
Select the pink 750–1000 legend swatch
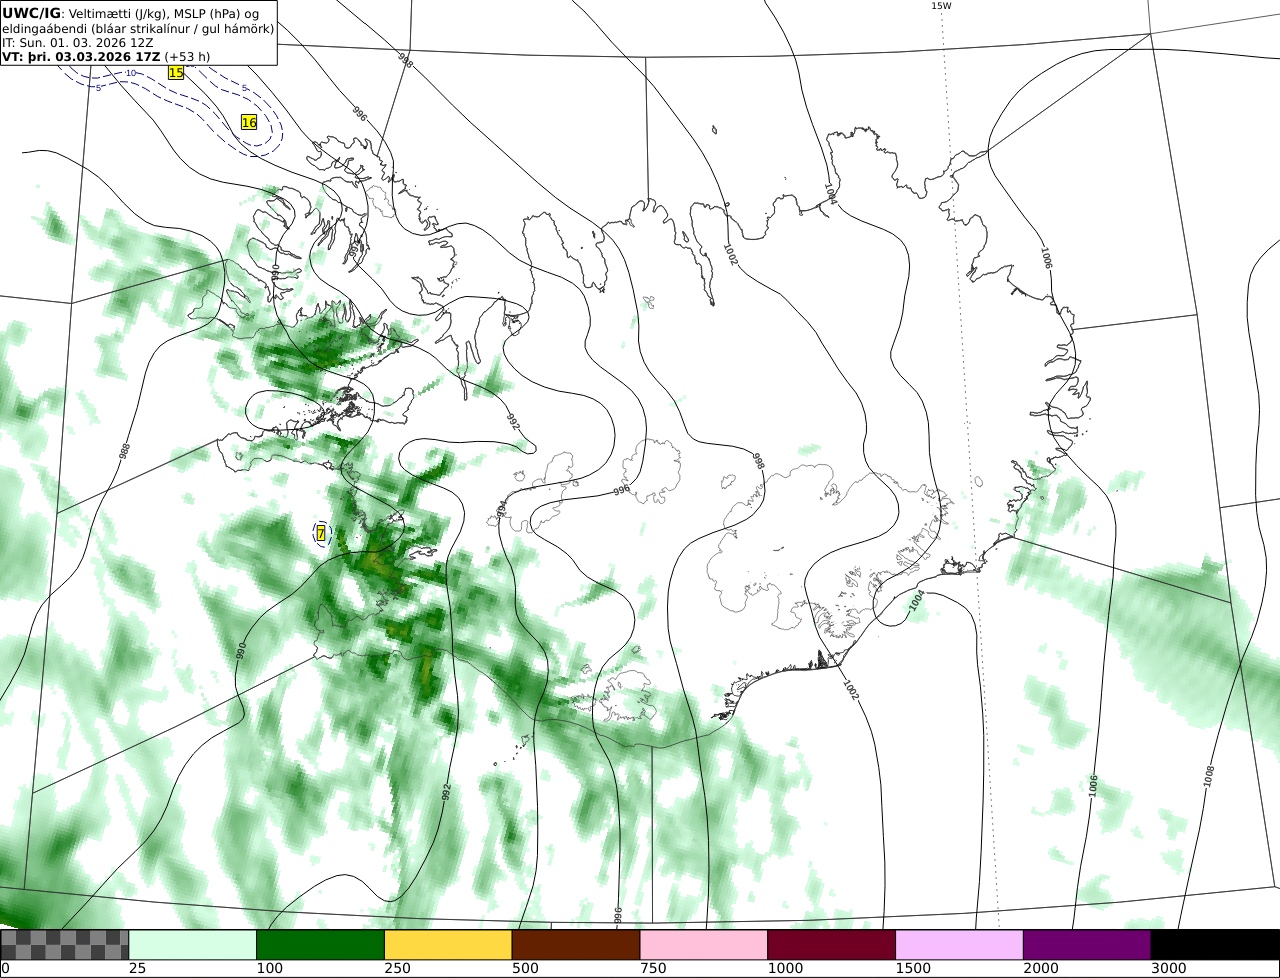click(704, 944)
